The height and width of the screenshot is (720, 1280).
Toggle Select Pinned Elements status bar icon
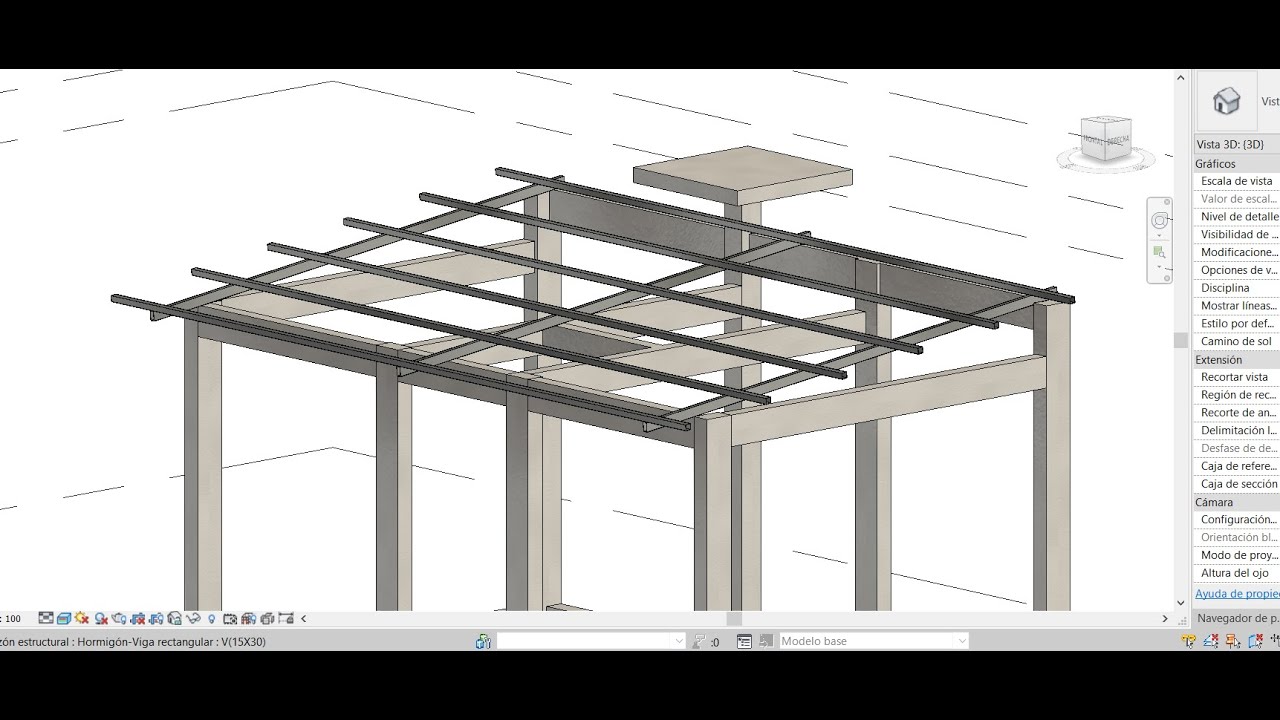(1233, 641)
